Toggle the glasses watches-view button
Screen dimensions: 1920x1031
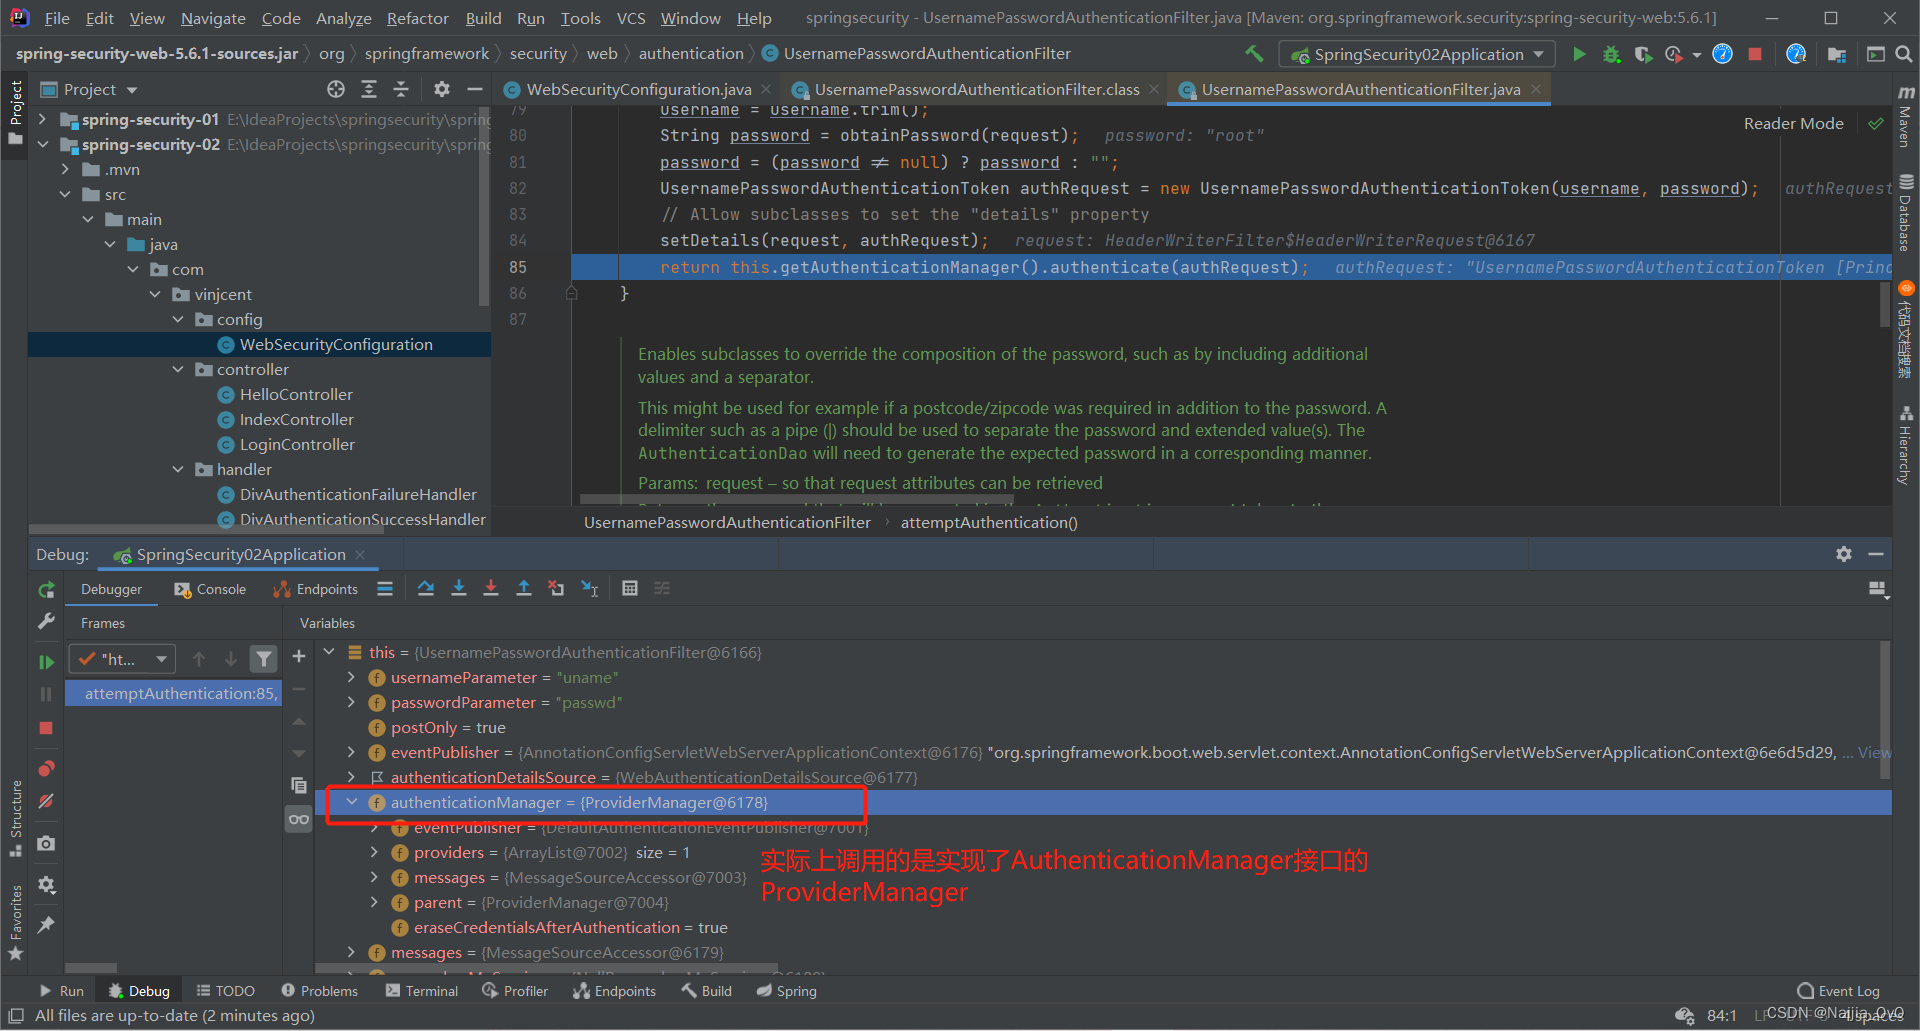(298, 819)
